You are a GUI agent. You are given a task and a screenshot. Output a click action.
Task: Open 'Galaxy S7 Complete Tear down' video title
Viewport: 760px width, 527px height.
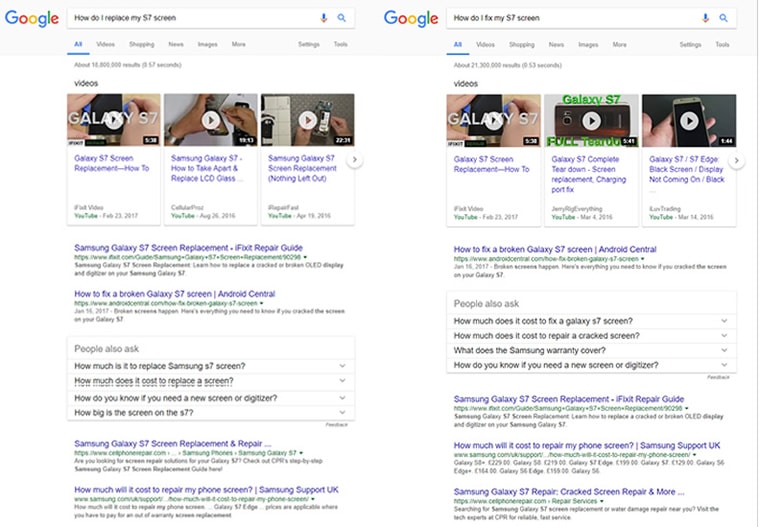tap(588, 175)
